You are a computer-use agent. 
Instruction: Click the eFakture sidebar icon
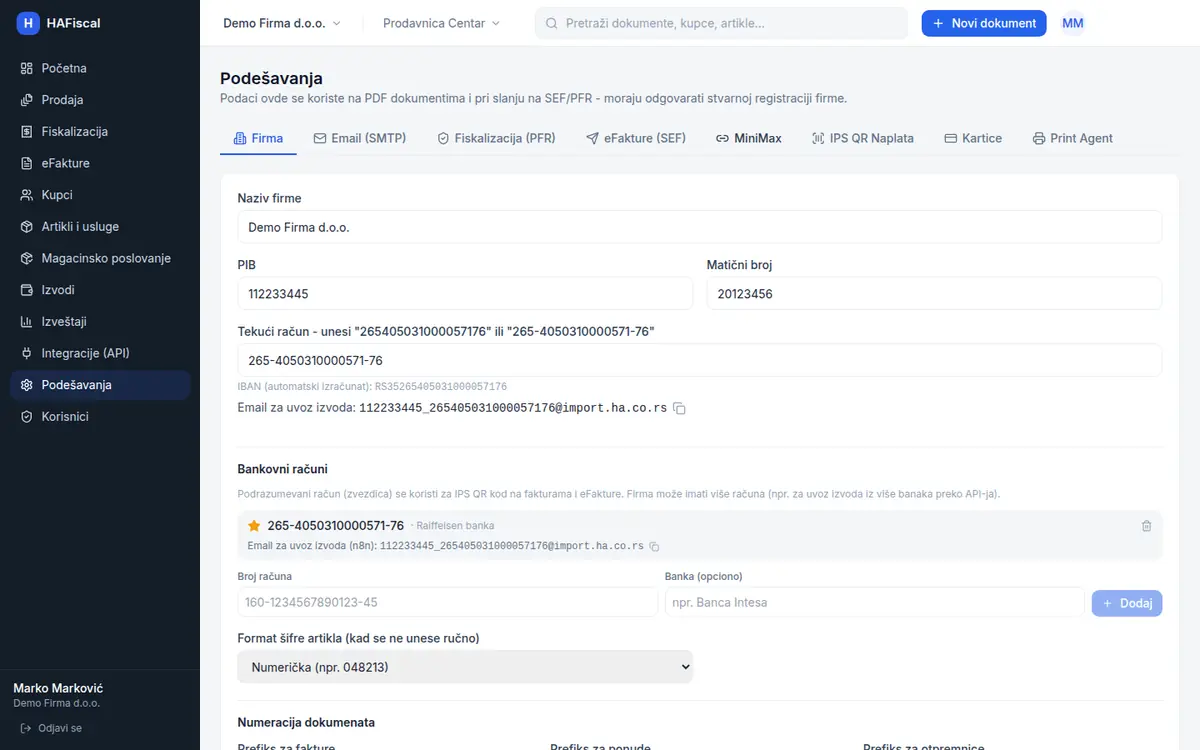tap(27, 163)
